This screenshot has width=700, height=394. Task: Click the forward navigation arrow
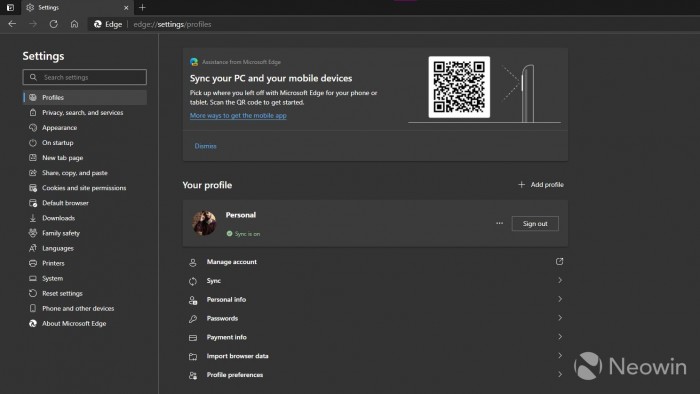(33, 24)
